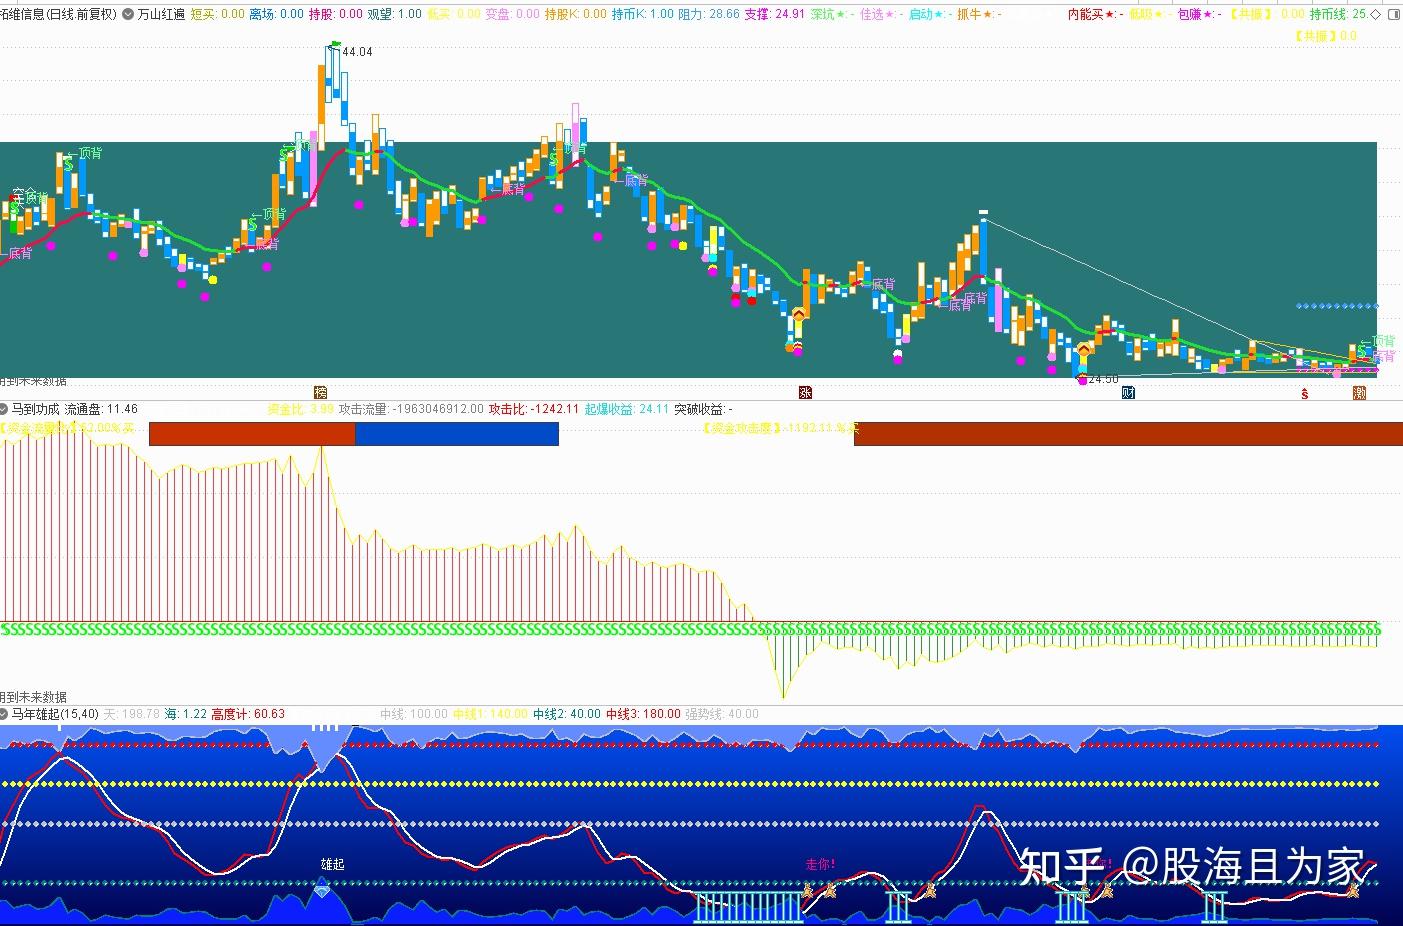
Task: Click the 突破收益 label in middle panel
Action: click(703, 409)
